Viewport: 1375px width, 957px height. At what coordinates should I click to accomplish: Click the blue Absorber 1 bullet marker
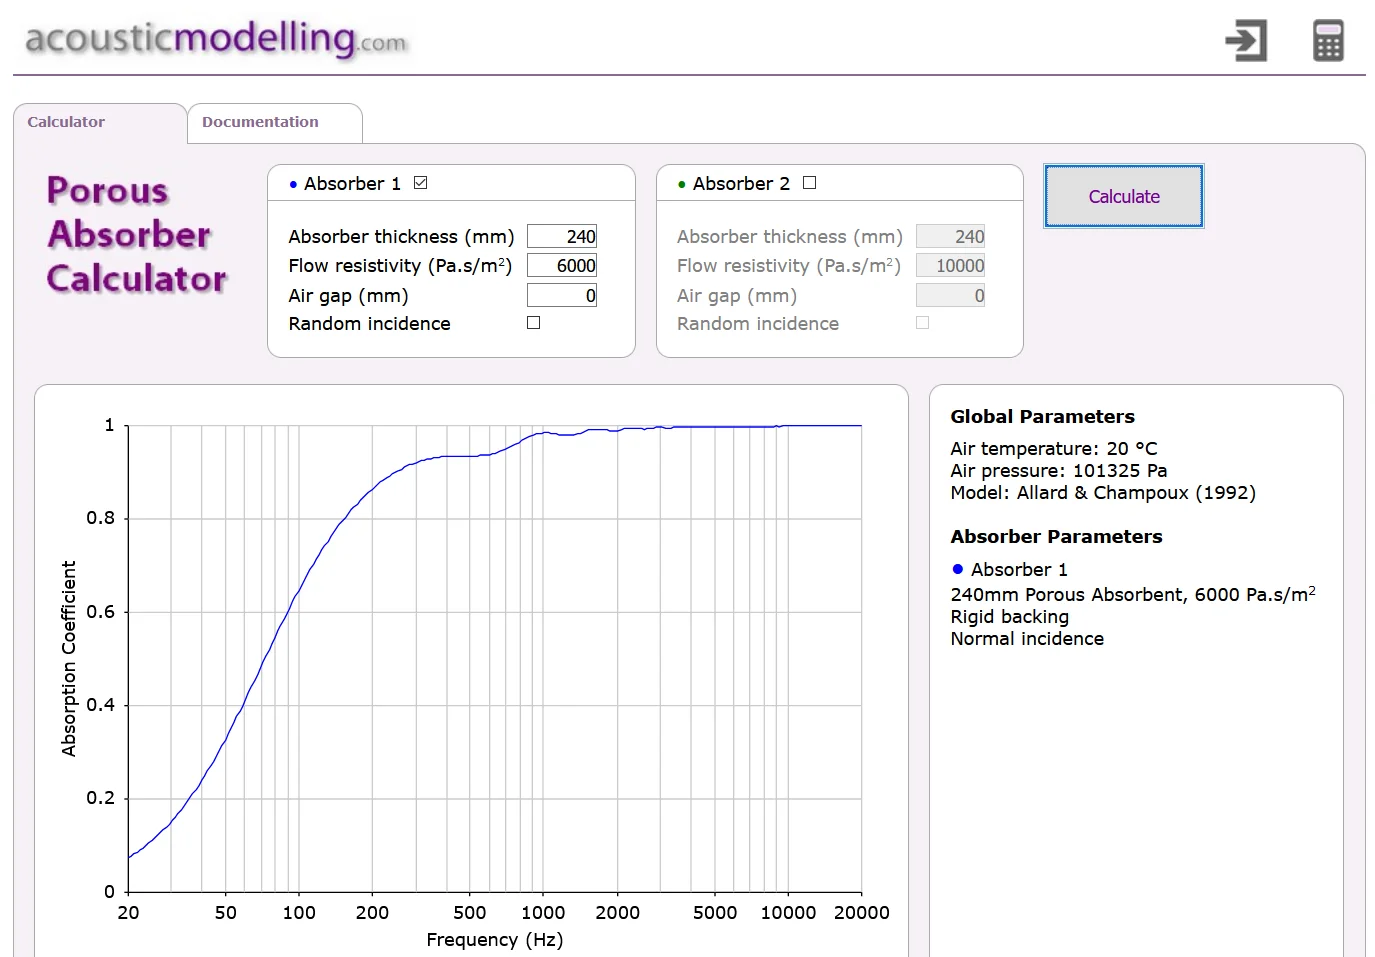[293, 184]
